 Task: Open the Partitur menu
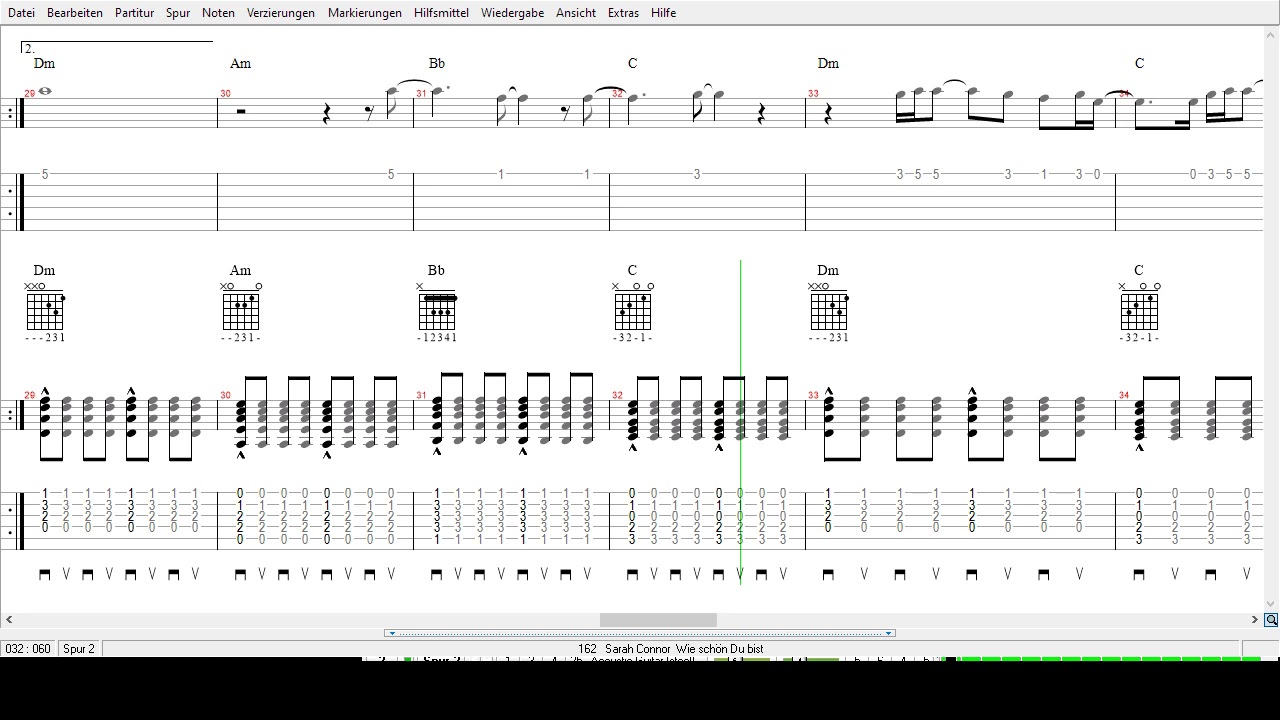pyautogui.click(x=134, y=13)
